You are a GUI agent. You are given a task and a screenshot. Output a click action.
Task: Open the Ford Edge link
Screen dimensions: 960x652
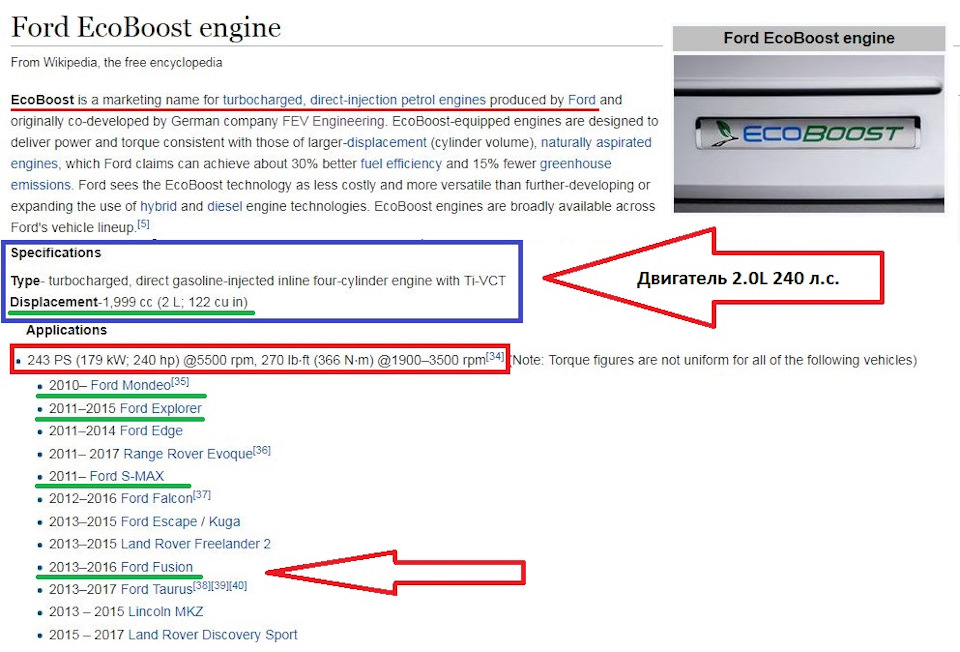point(151,431)
